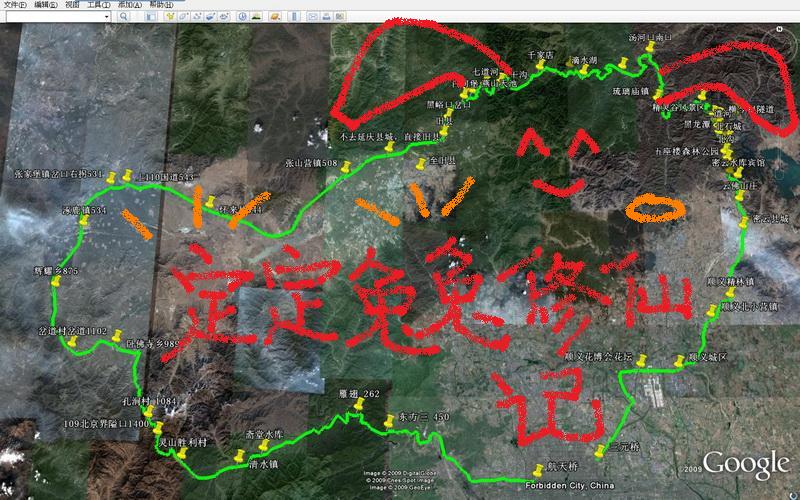Click the 顺义精林镇 yellow pushpin

coord(730,293)
